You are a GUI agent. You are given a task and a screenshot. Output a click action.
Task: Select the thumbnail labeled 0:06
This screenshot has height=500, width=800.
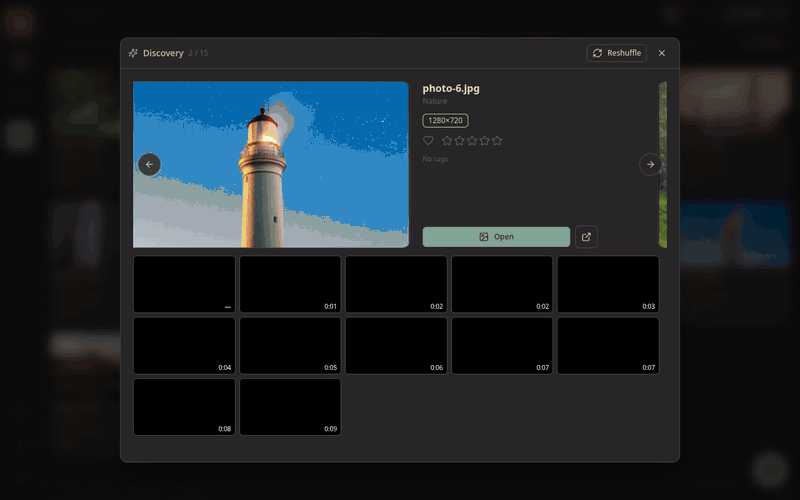click(396, 346)
